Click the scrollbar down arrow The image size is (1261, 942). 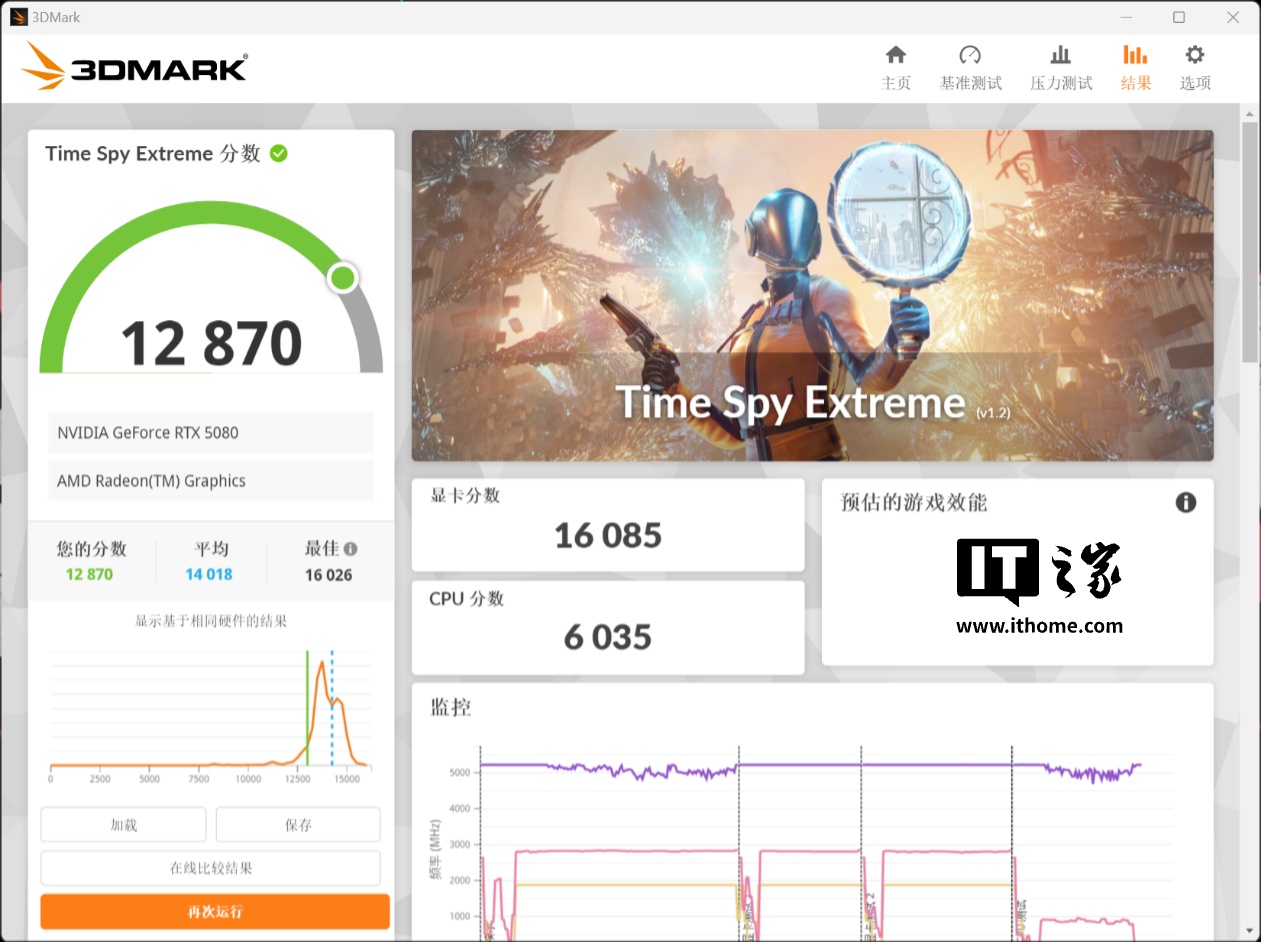point(1249,930)
